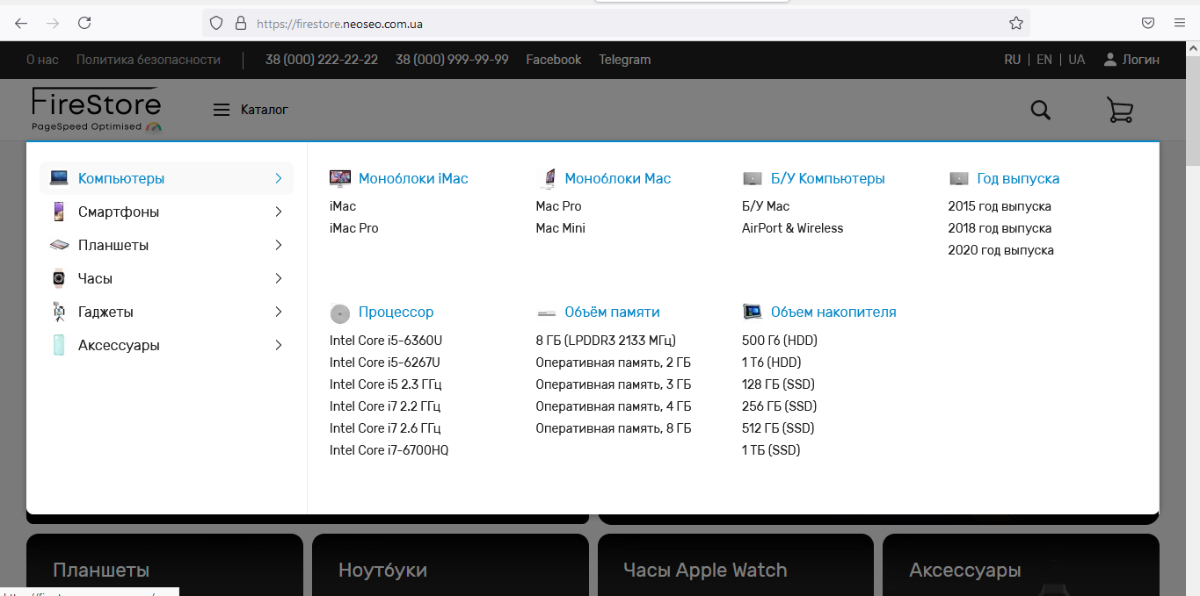Call phone number 38 (000) 999-99-99
Viewport: 1200px width, 596px height.
tap(452, 60)
